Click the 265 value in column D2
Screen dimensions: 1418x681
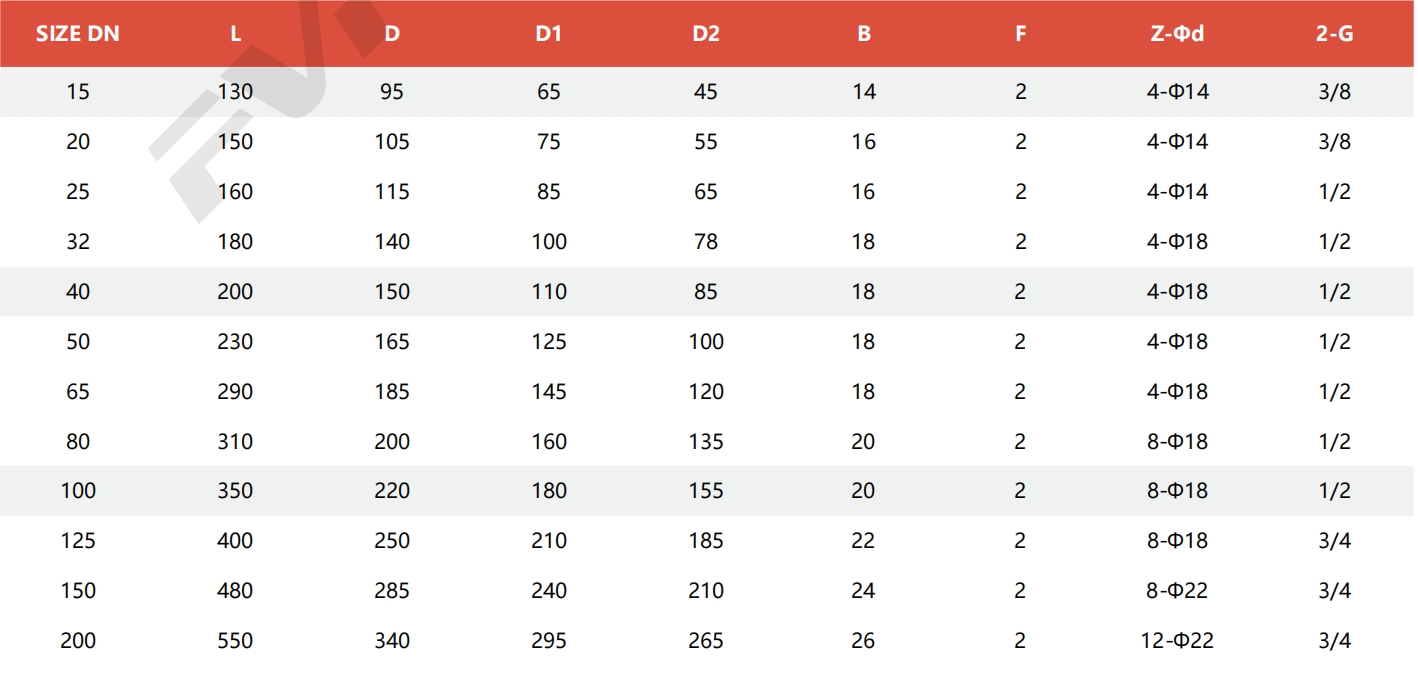(x=706, y=640)
